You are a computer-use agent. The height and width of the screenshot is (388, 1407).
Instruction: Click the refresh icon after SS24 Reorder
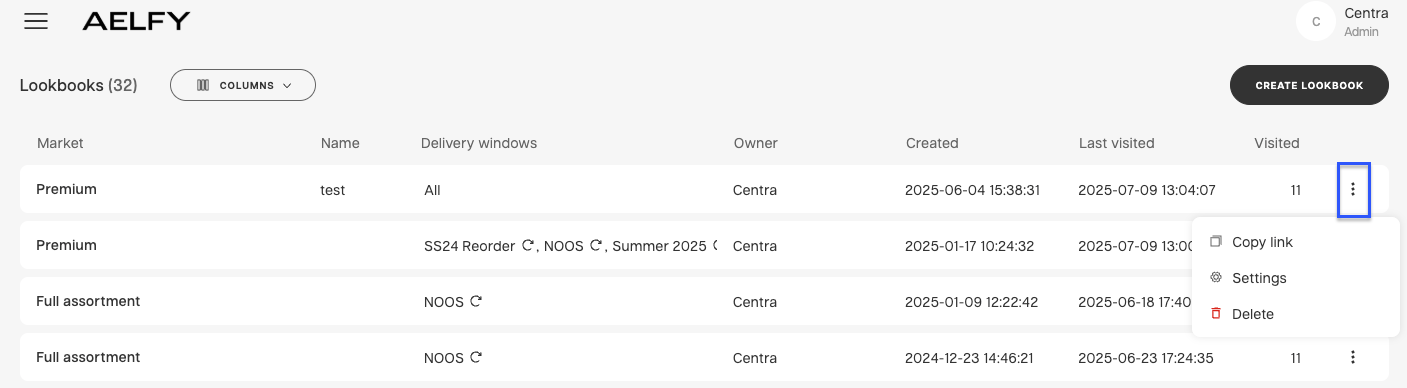tap(528, 245)
